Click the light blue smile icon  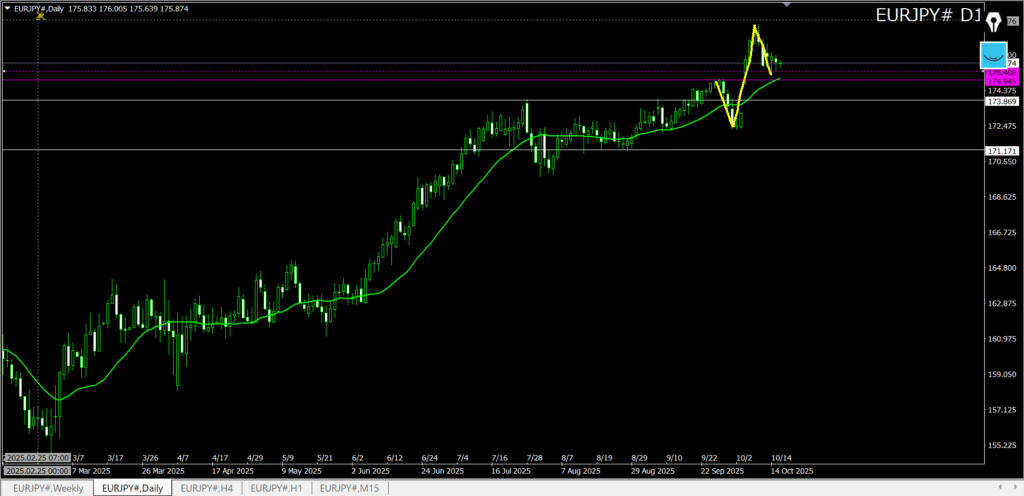(x=994, y=55)
